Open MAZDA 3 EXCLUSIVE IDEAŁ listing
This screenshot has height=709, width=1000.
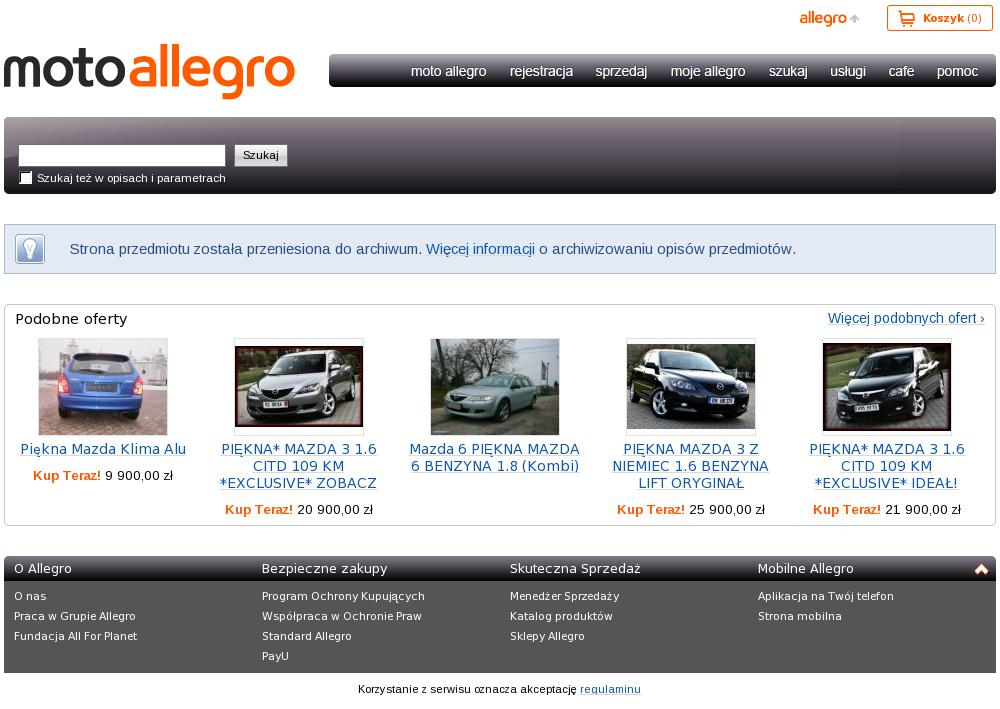click(886, 466)
